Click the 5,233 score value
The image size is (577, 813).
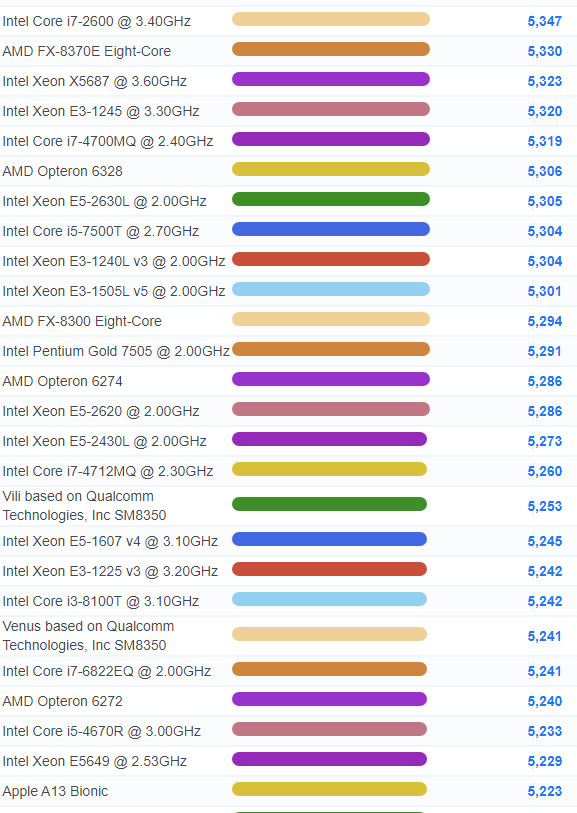click(x=544, y=732)
